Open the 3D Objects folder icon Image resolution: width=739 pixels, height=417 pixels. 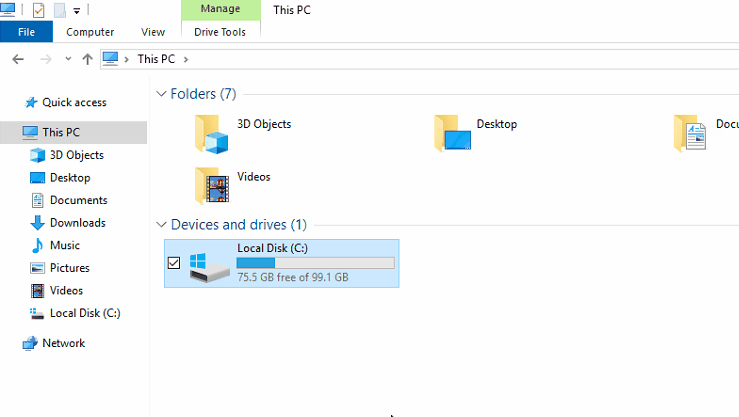click(x=212, y=132)
